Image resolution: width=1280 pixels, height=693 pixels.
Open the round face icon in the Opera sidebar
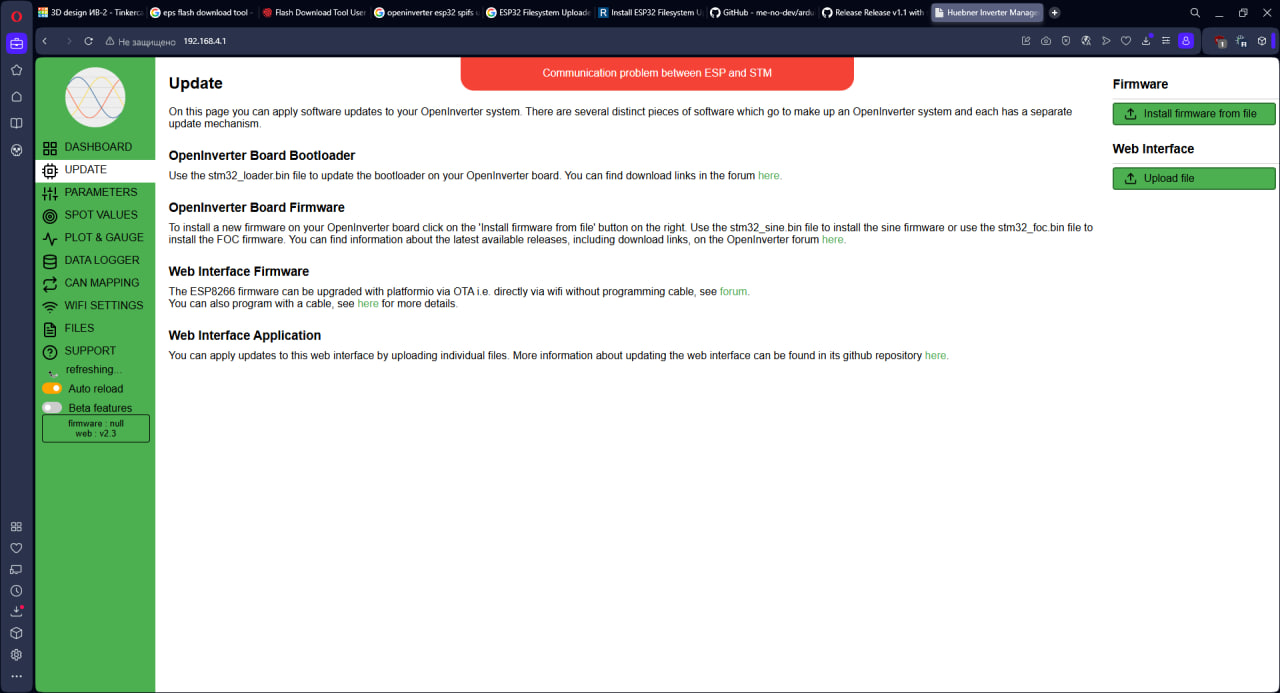pos(16,150)
